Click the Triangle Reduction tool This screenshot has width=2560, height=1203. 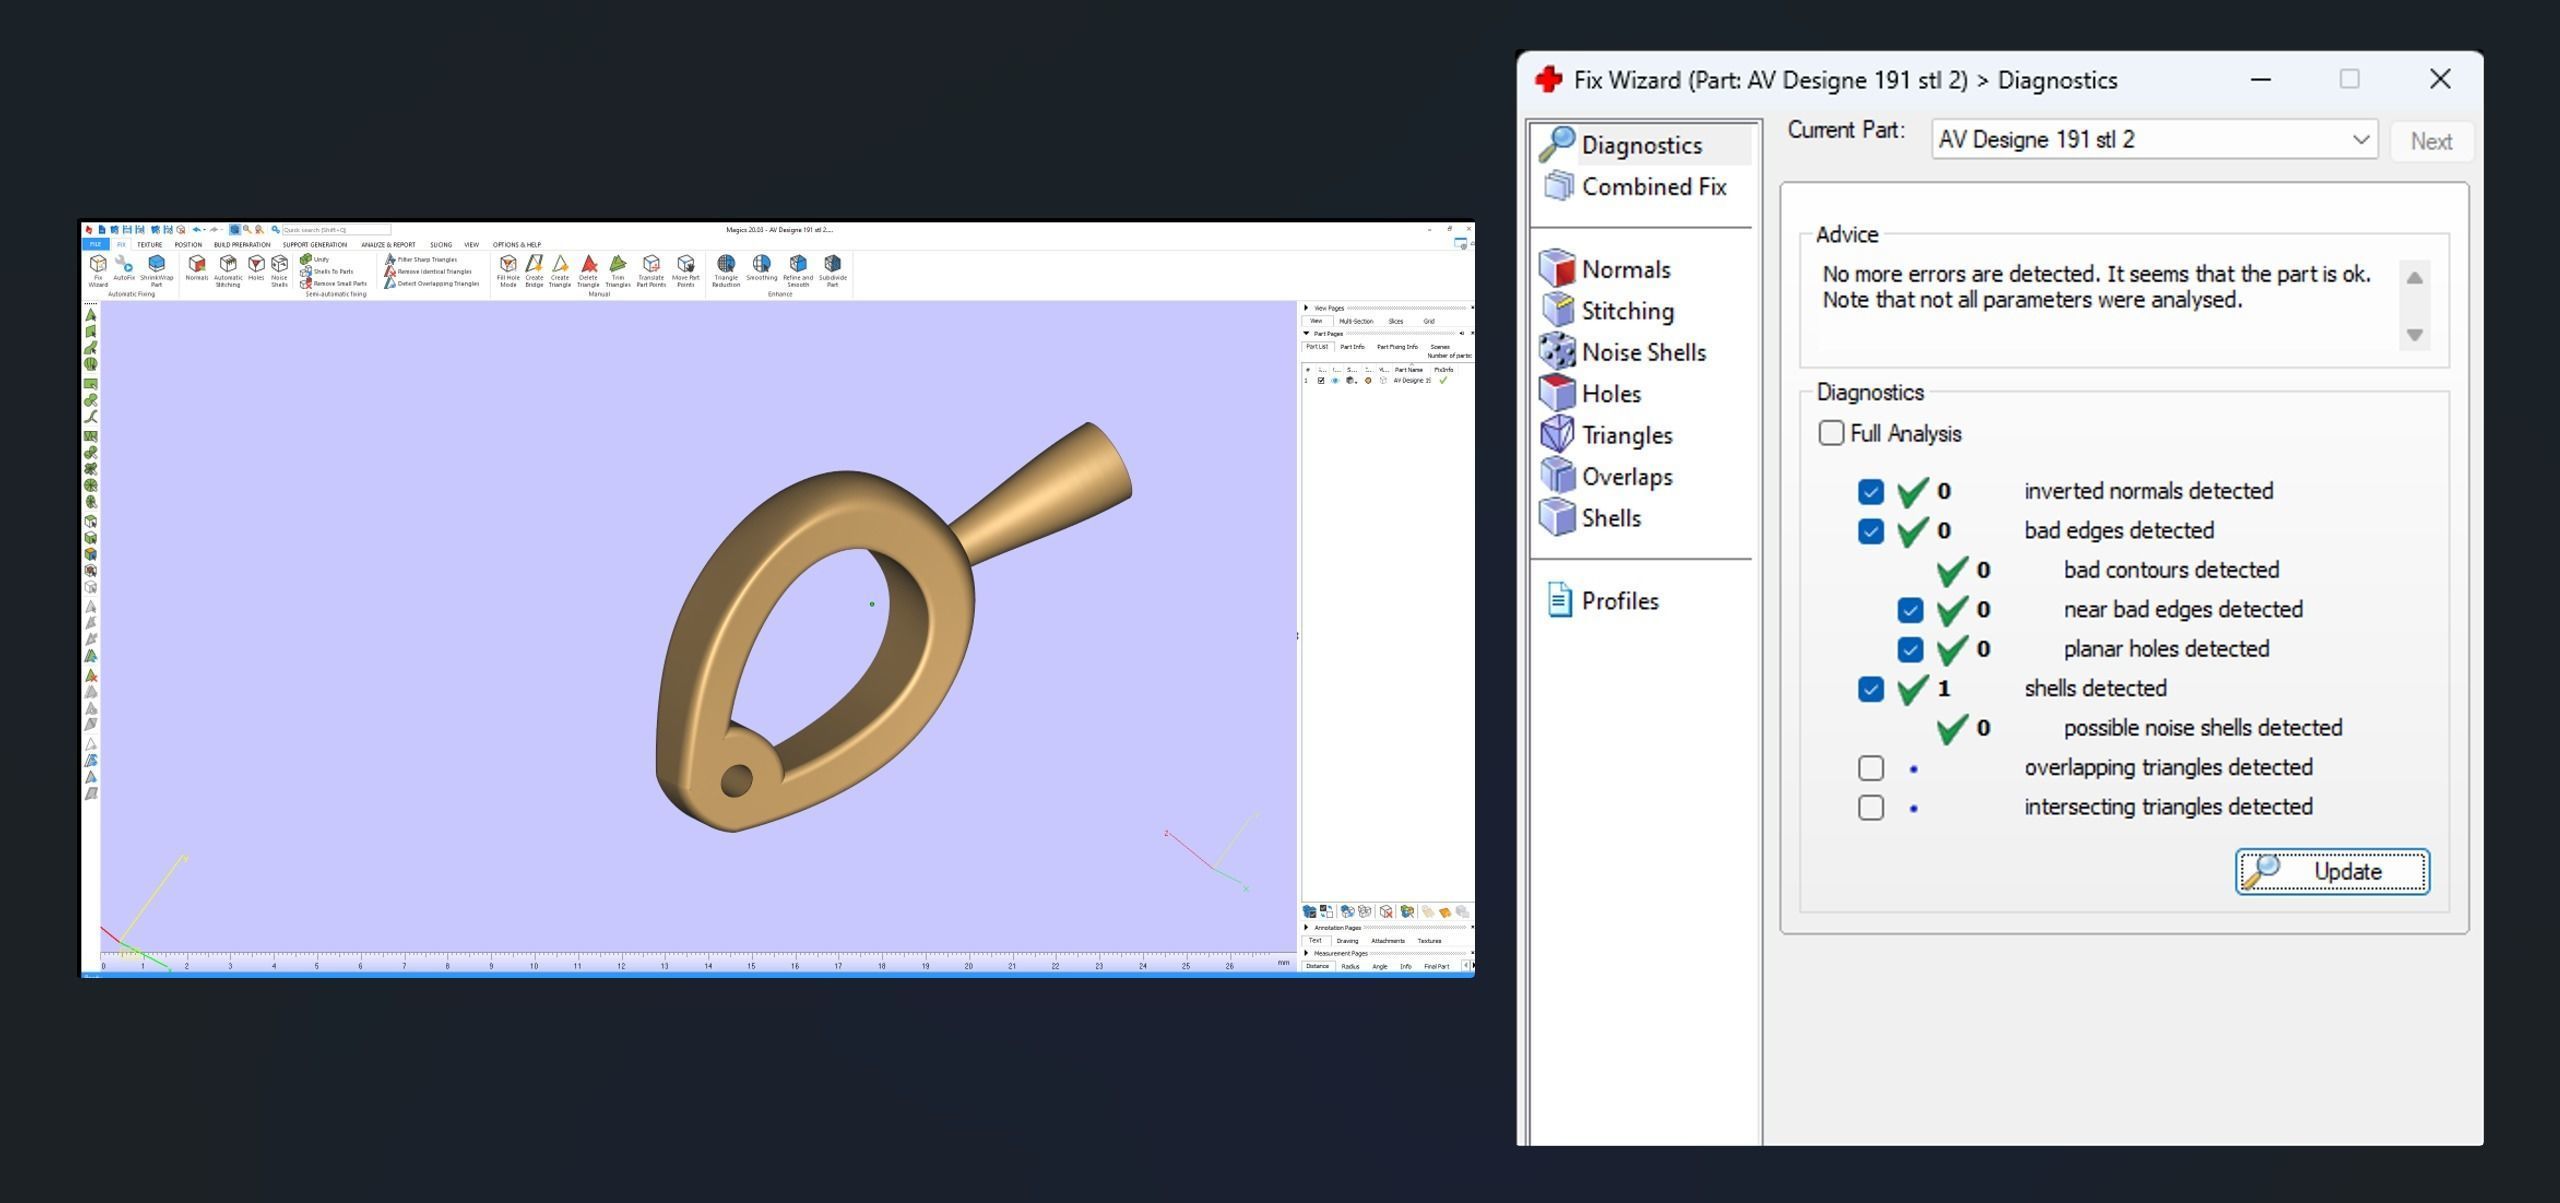[726, 268]
